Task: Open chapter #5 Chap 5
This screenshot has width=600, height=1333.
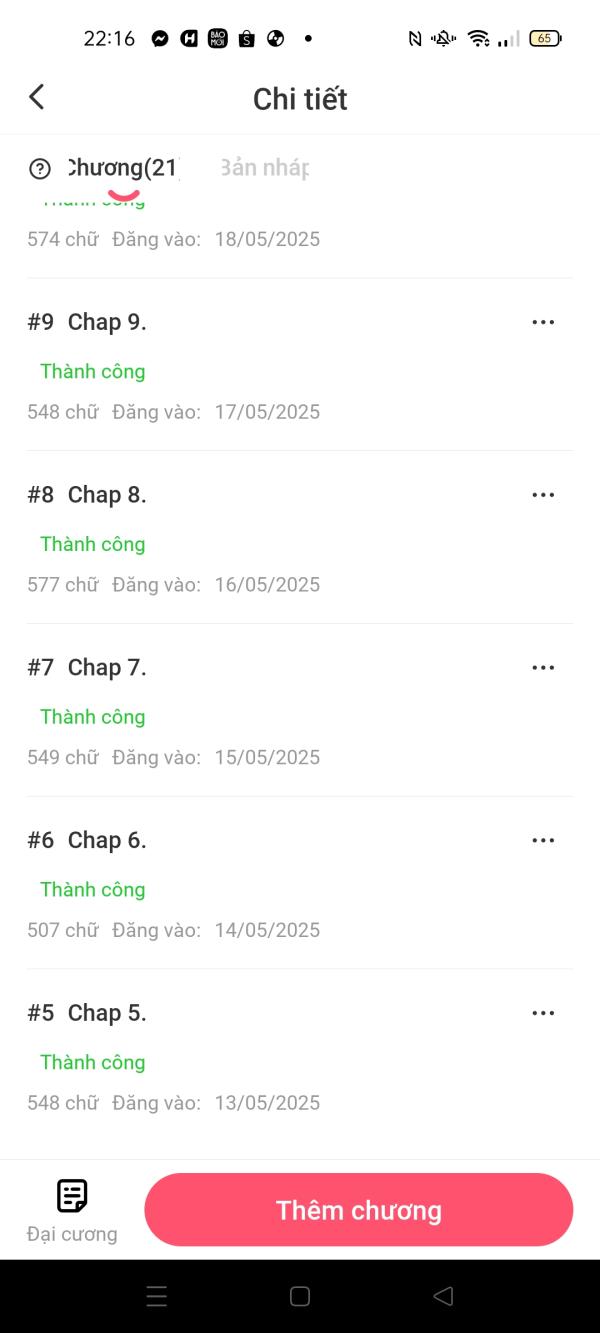Action: click(x=107, y=1013)
